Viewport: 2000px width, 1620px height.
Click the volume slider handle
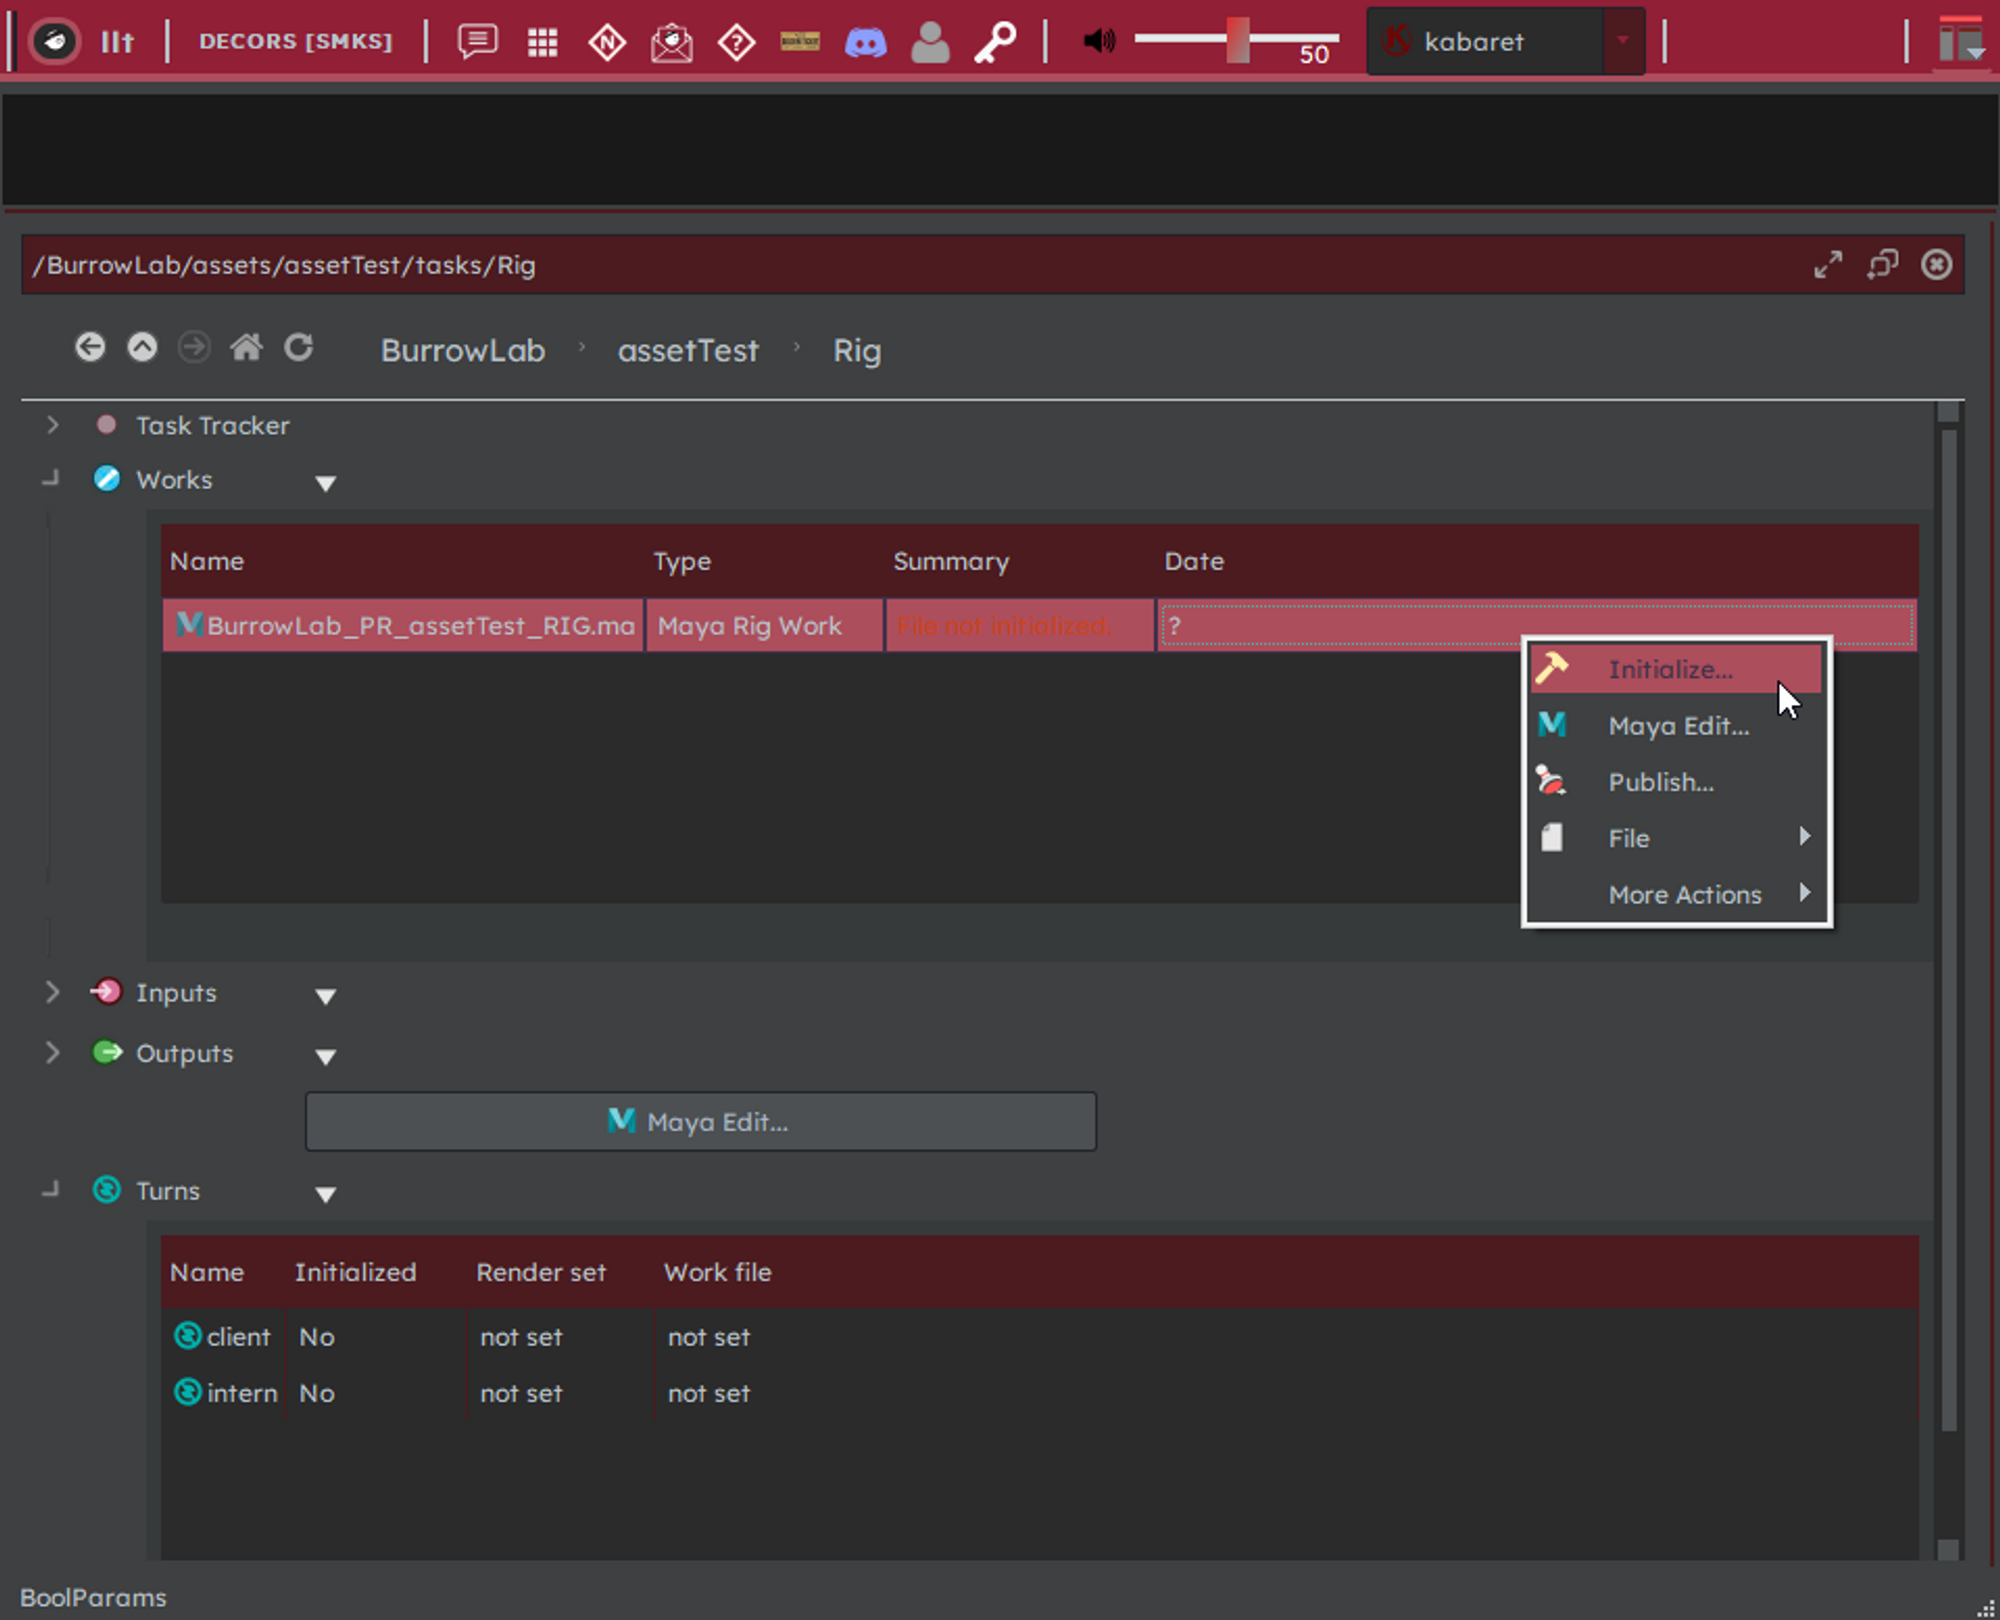tap(1238, 40)
